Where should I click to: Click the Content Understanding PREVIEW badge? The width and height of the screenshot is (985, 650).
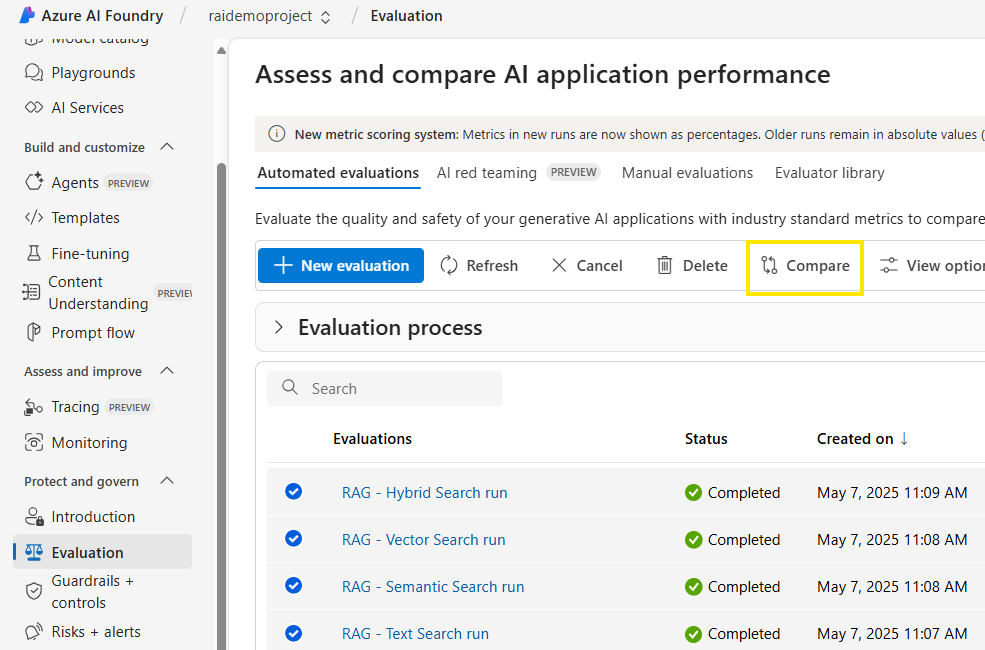(x=173, y=293)
